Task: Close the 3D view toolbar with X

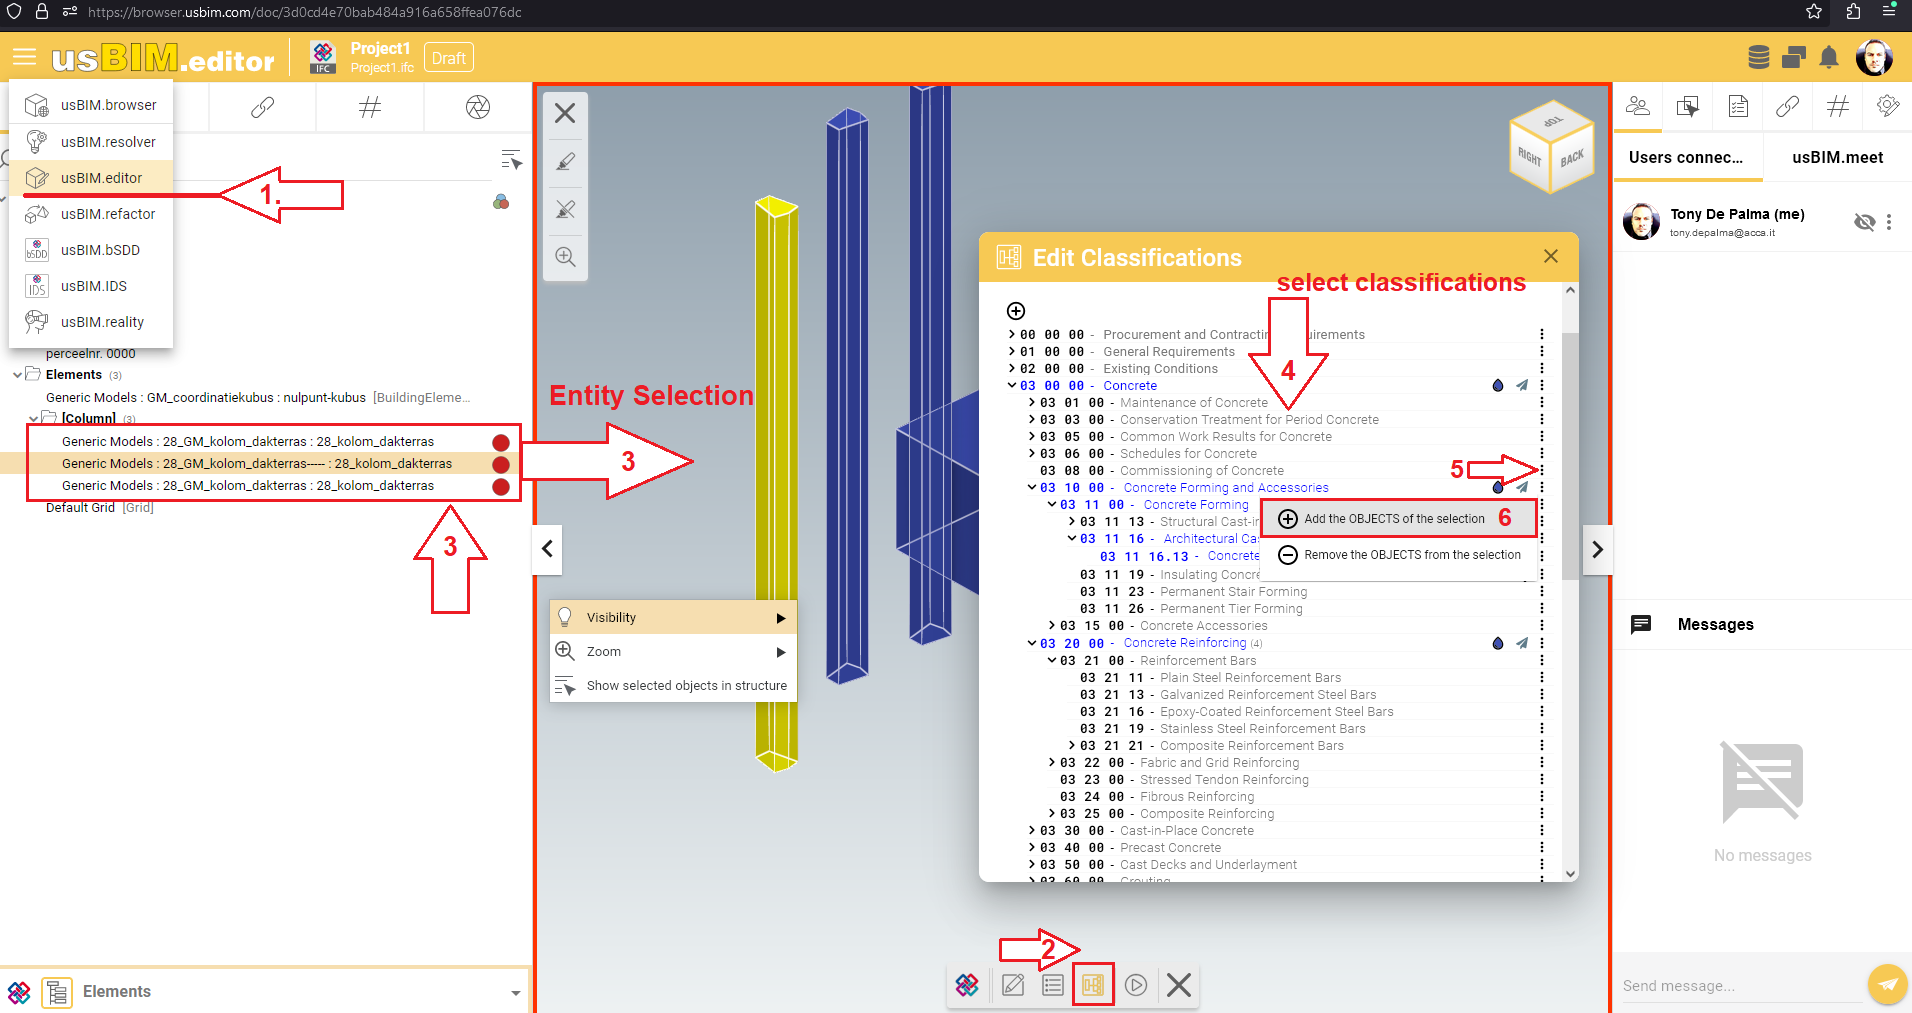Action: click(565, 113)
